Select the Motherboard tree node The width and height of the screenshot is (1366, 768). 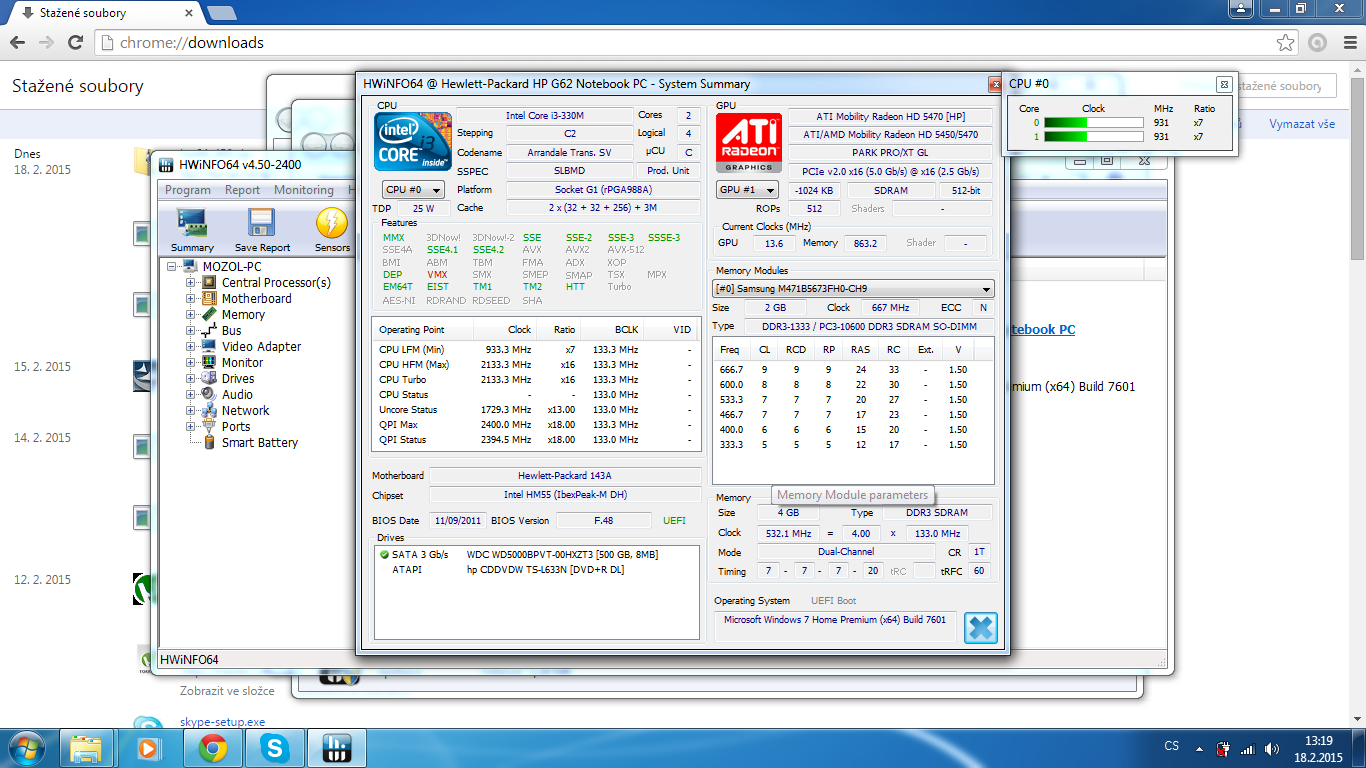click(x=256, y=299)
